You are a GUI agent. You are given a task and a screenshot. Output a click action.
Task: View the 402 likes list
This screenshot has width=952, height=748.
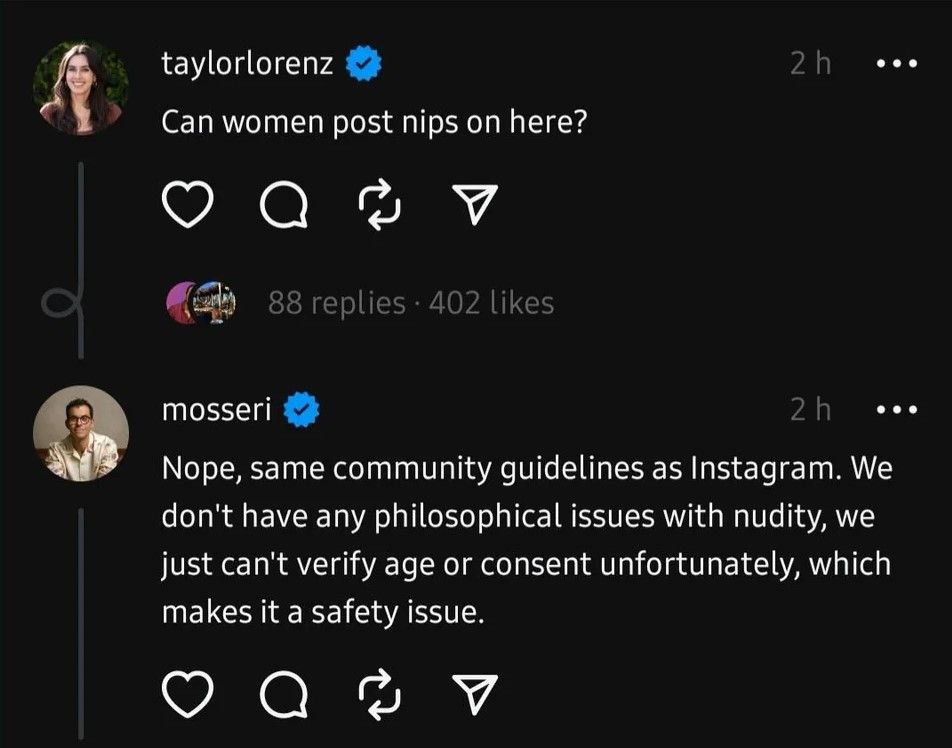click(x=491, y=303)
